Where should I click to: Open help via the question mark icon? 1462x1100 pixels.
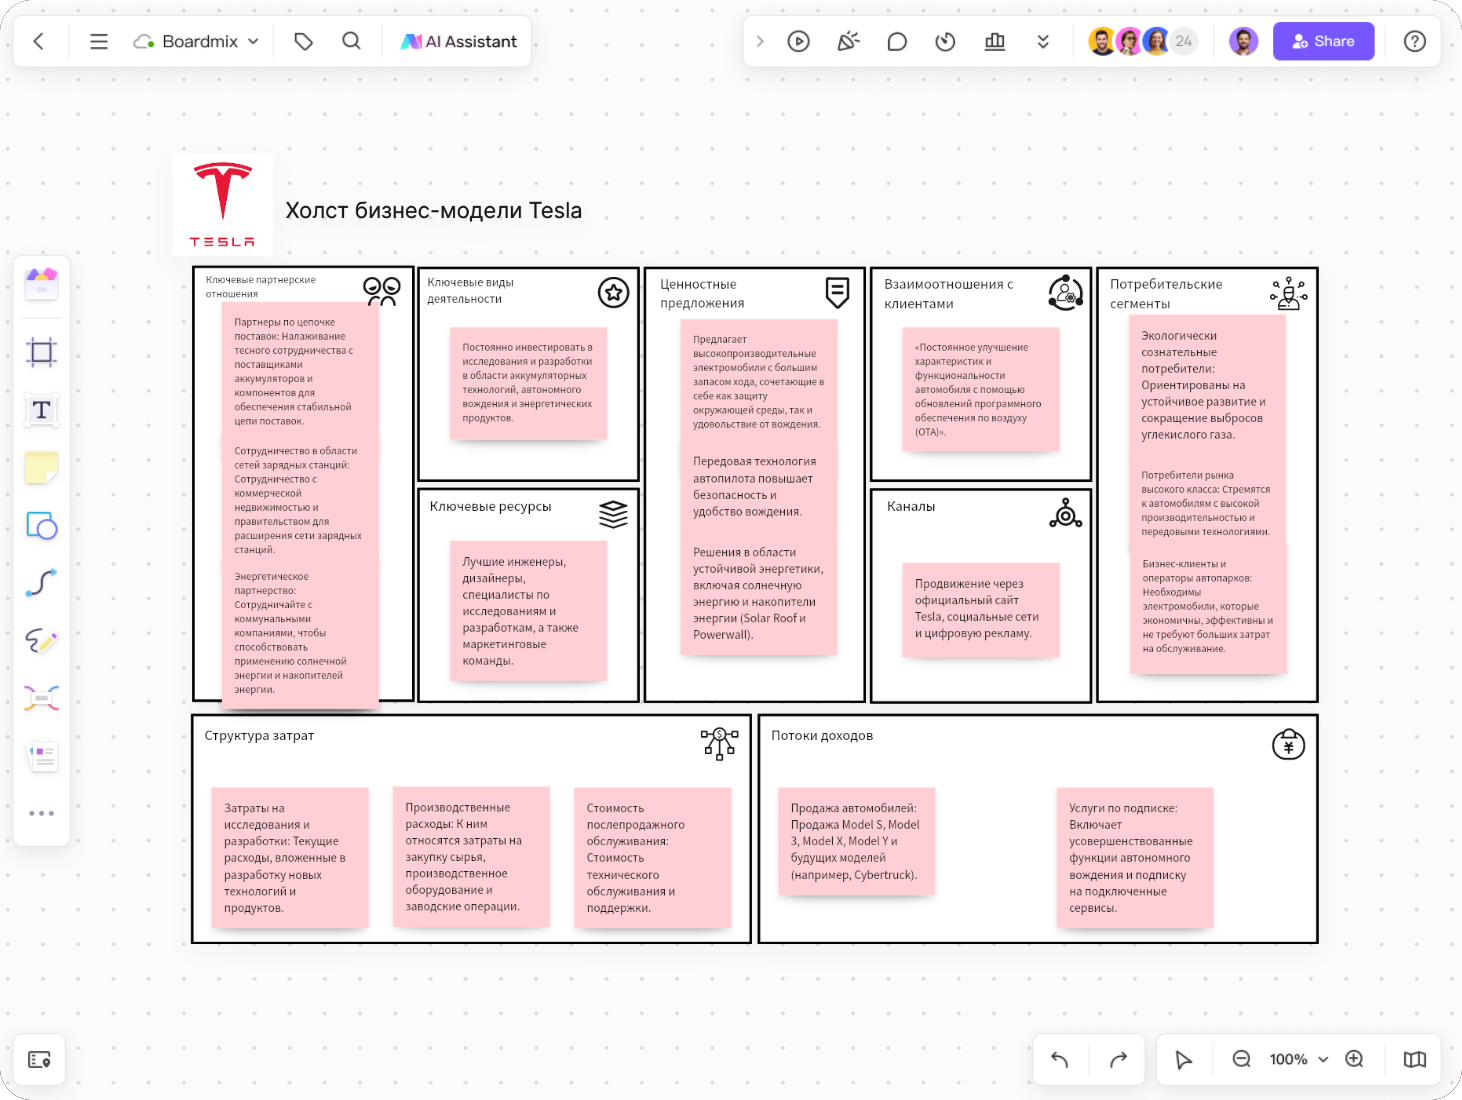point(1414,41)
